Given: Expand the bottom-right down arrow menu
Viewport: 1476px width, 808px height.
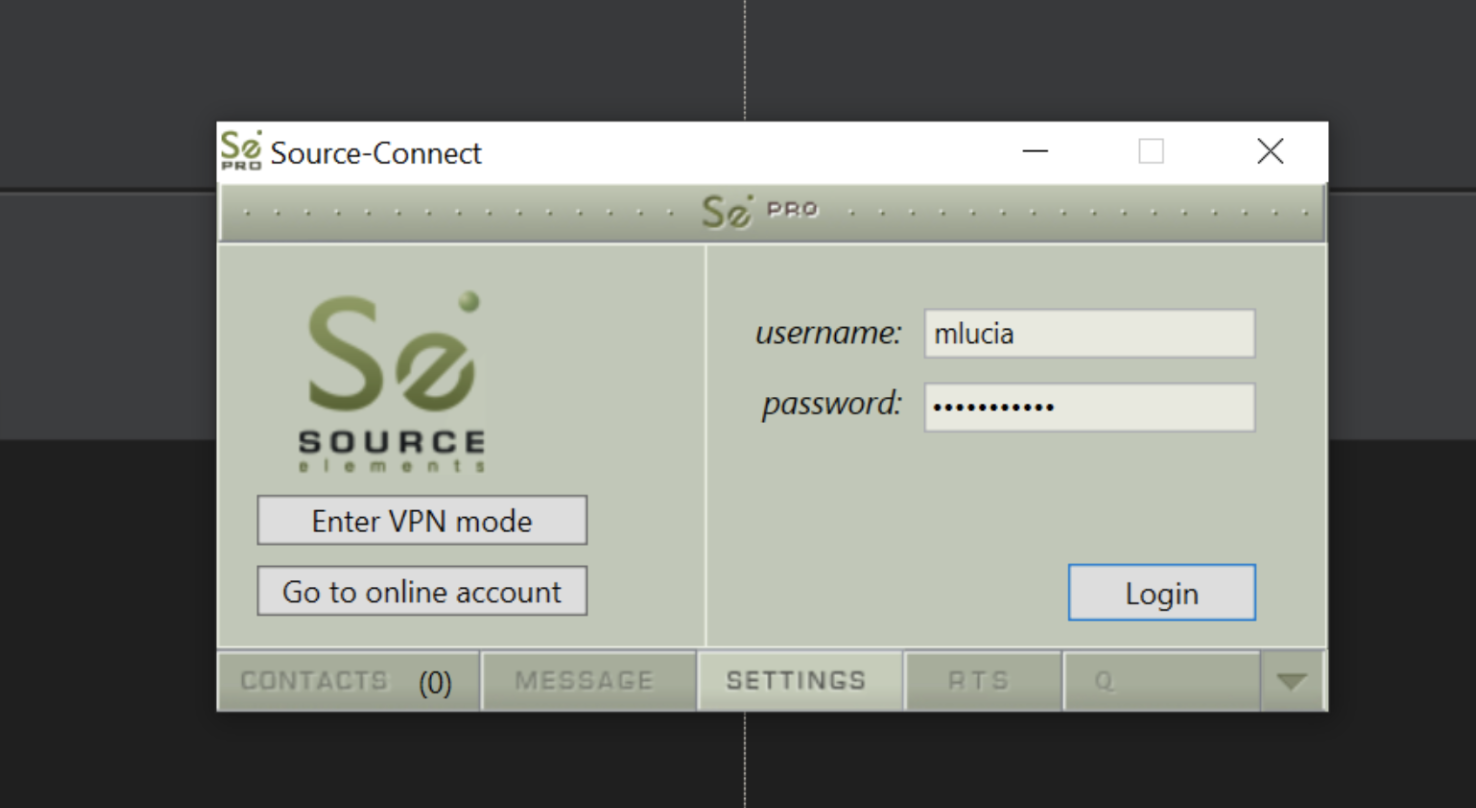Looking at the screenshot, I should pyautogui.click(x=1292, y=681).
